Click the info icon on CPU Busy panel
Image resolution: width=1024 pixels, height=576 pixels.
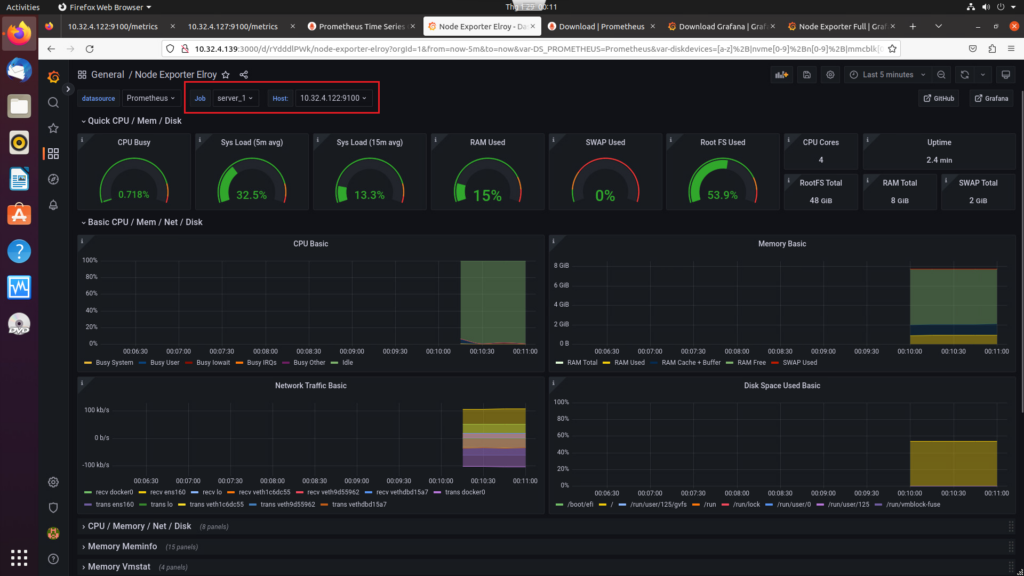pyautogui.click(x=82, y=140)
